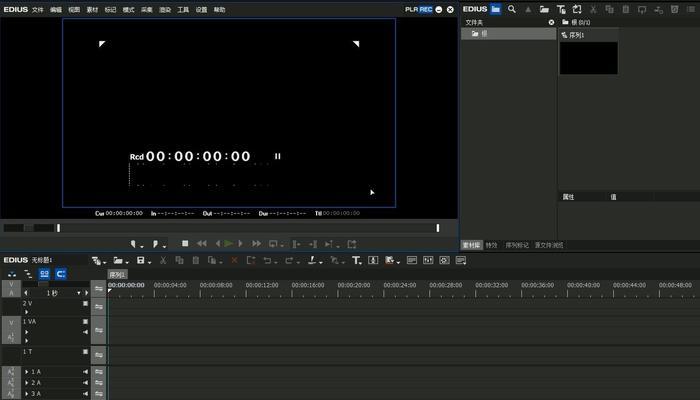Open the 文件 menu in the menu bar
Viewport: 700px width, 400px height.
(38, 9)
